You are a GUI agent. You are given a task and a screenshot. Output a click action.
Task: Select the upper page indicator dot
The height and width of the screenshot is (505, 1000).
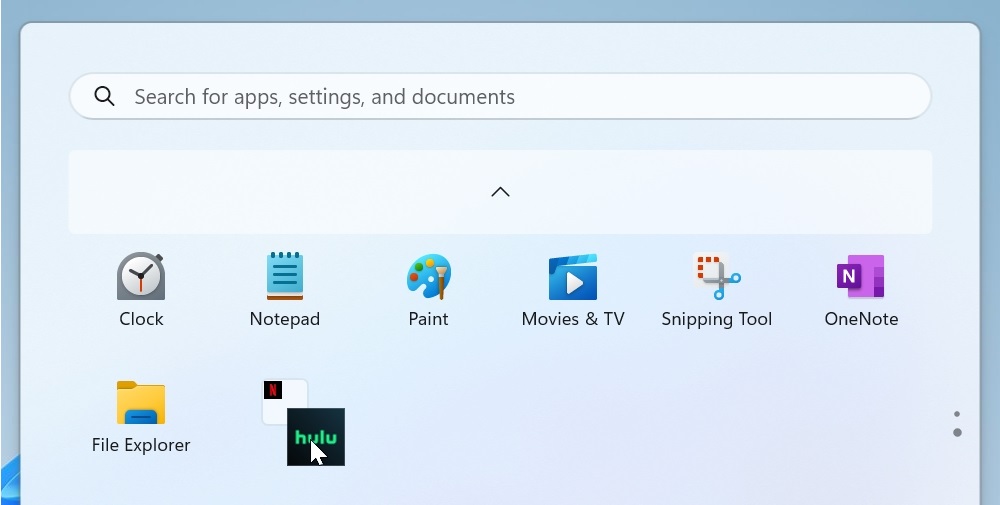click(x=957, y=414)
